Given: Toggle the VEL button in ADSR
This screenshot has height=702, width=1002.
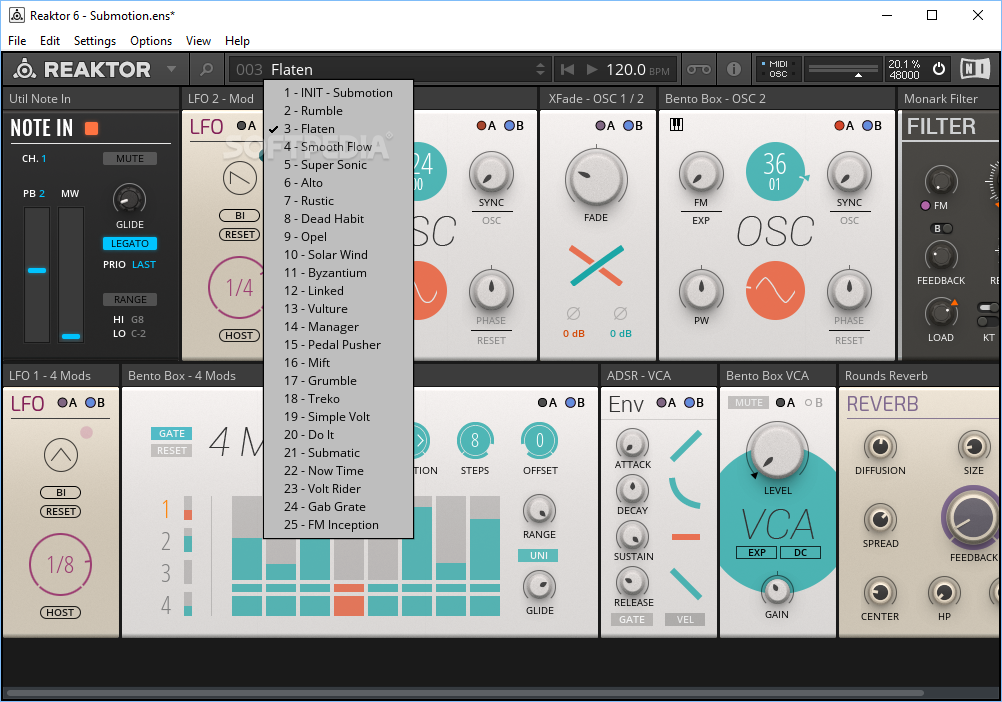Looking at the screenshot, I should coord(685,619).
